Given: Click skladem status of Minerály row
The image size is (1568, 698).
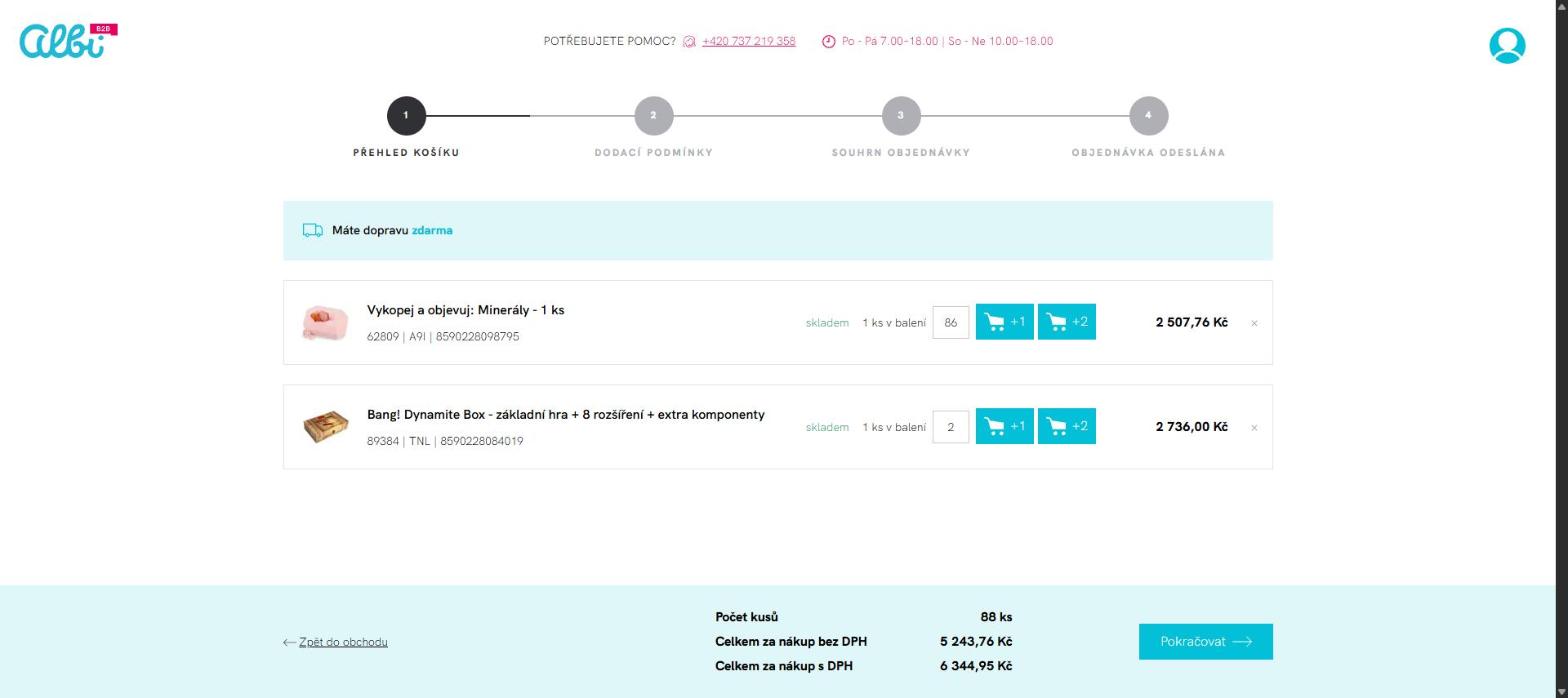Looking at the screenshot, I should click(x=827, y=323).
